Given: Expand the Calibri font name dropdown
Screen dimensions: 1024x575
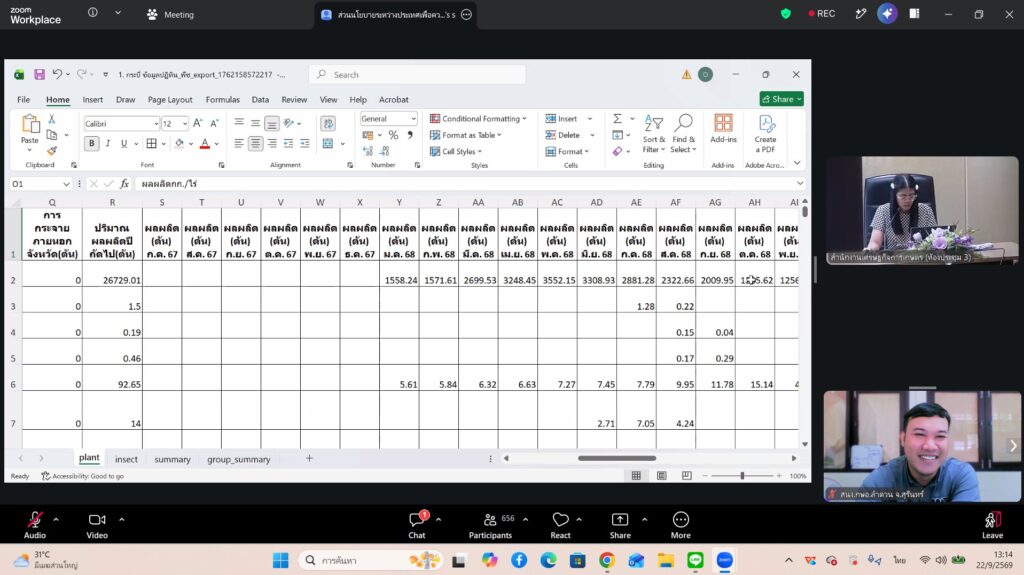Looking at the screenshot, I should tap(156, 123).
